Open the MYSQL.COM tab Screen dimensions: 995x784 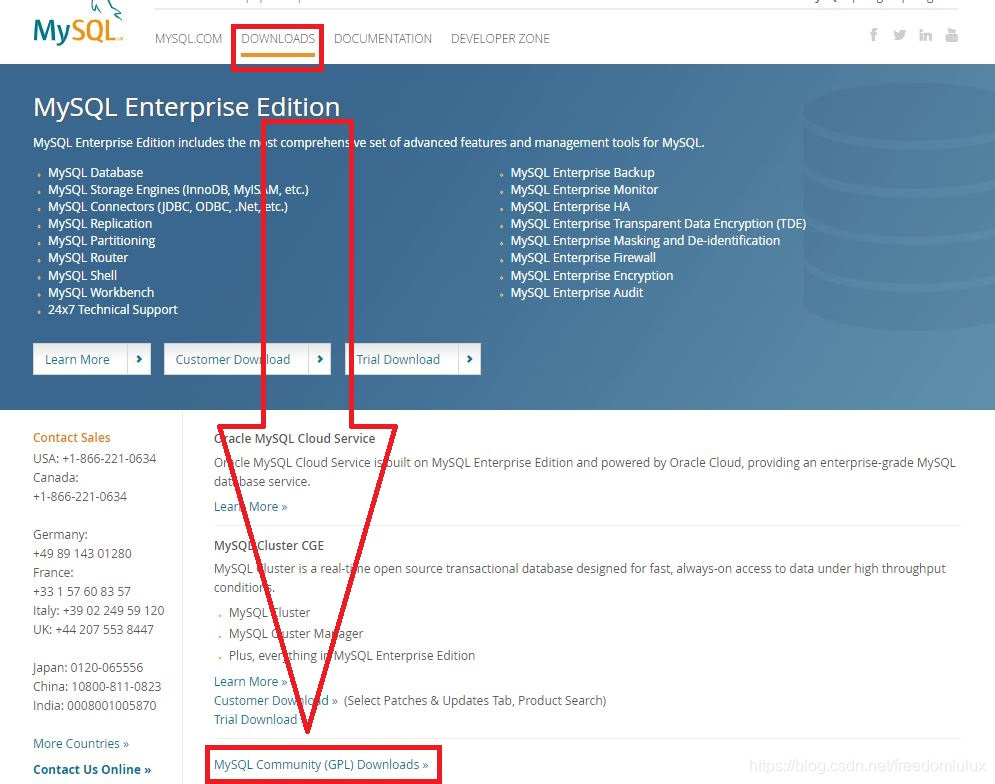[188, 39]
